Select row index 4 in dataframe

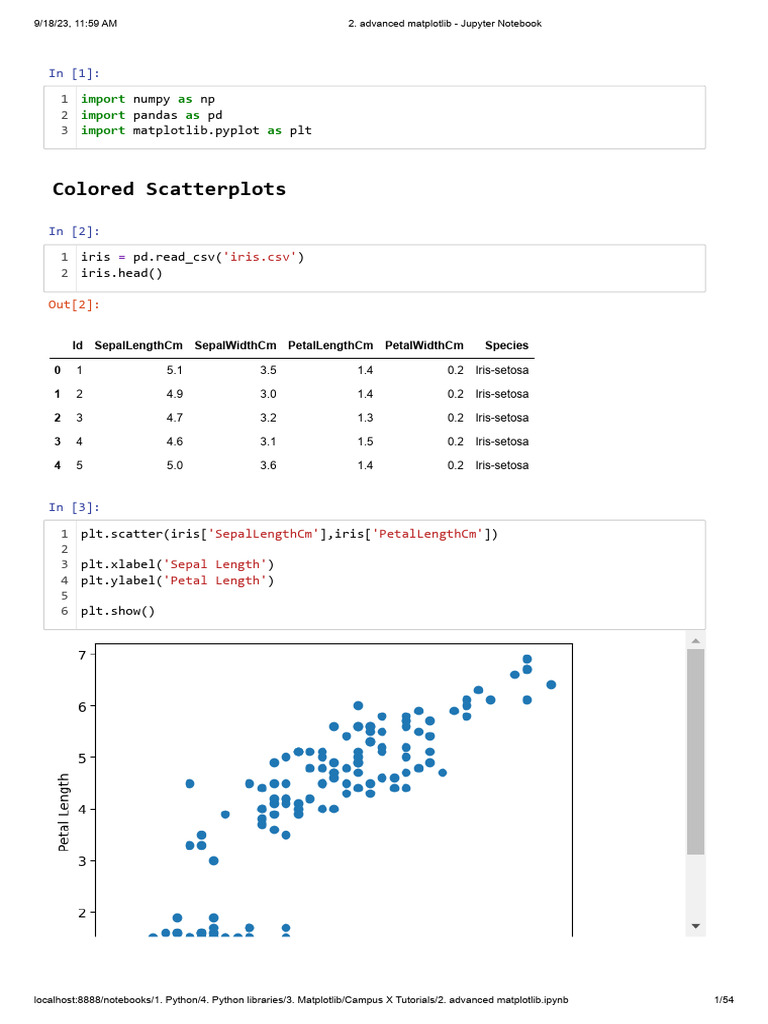click(x=58, y=465)
